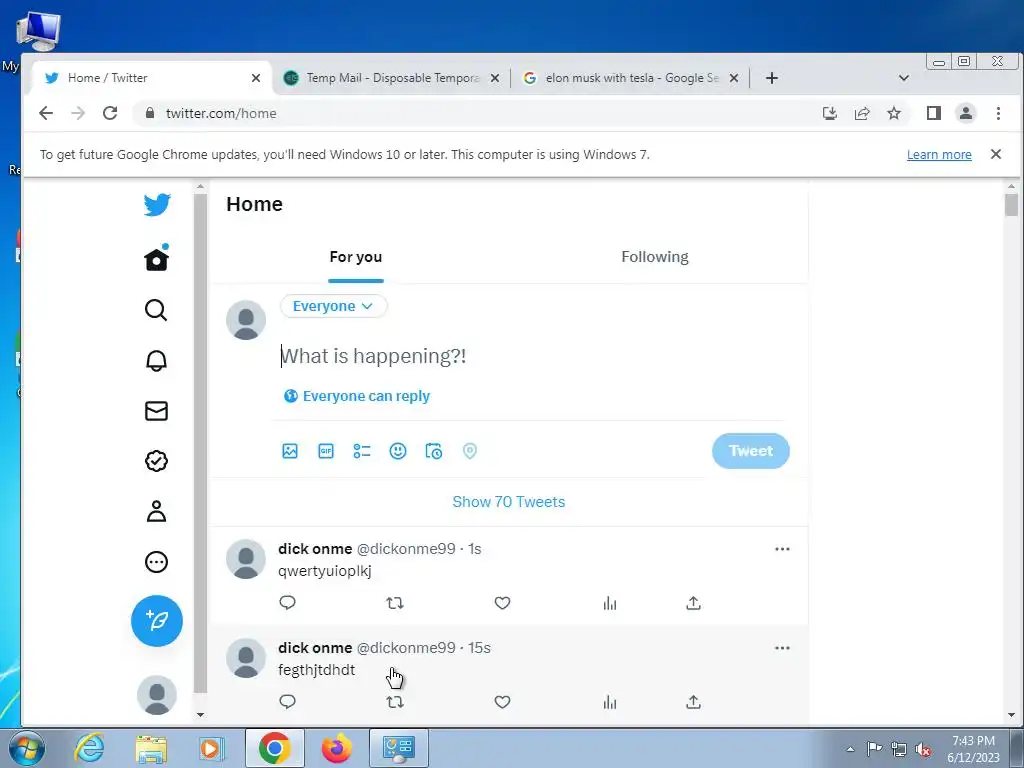Go back with browser back arrow
This screenshot has width=1024, height=768.
tap(46, 113)
